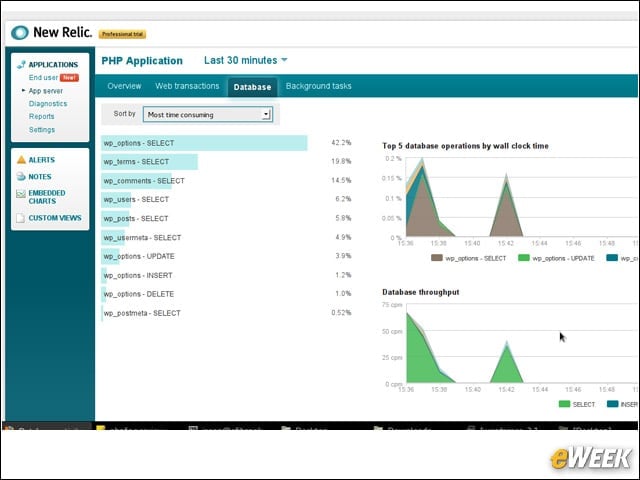Switch to the Overview tab
Image resolution: width=640 pixels, height=480 pixels.
click(x=124, y=86)
